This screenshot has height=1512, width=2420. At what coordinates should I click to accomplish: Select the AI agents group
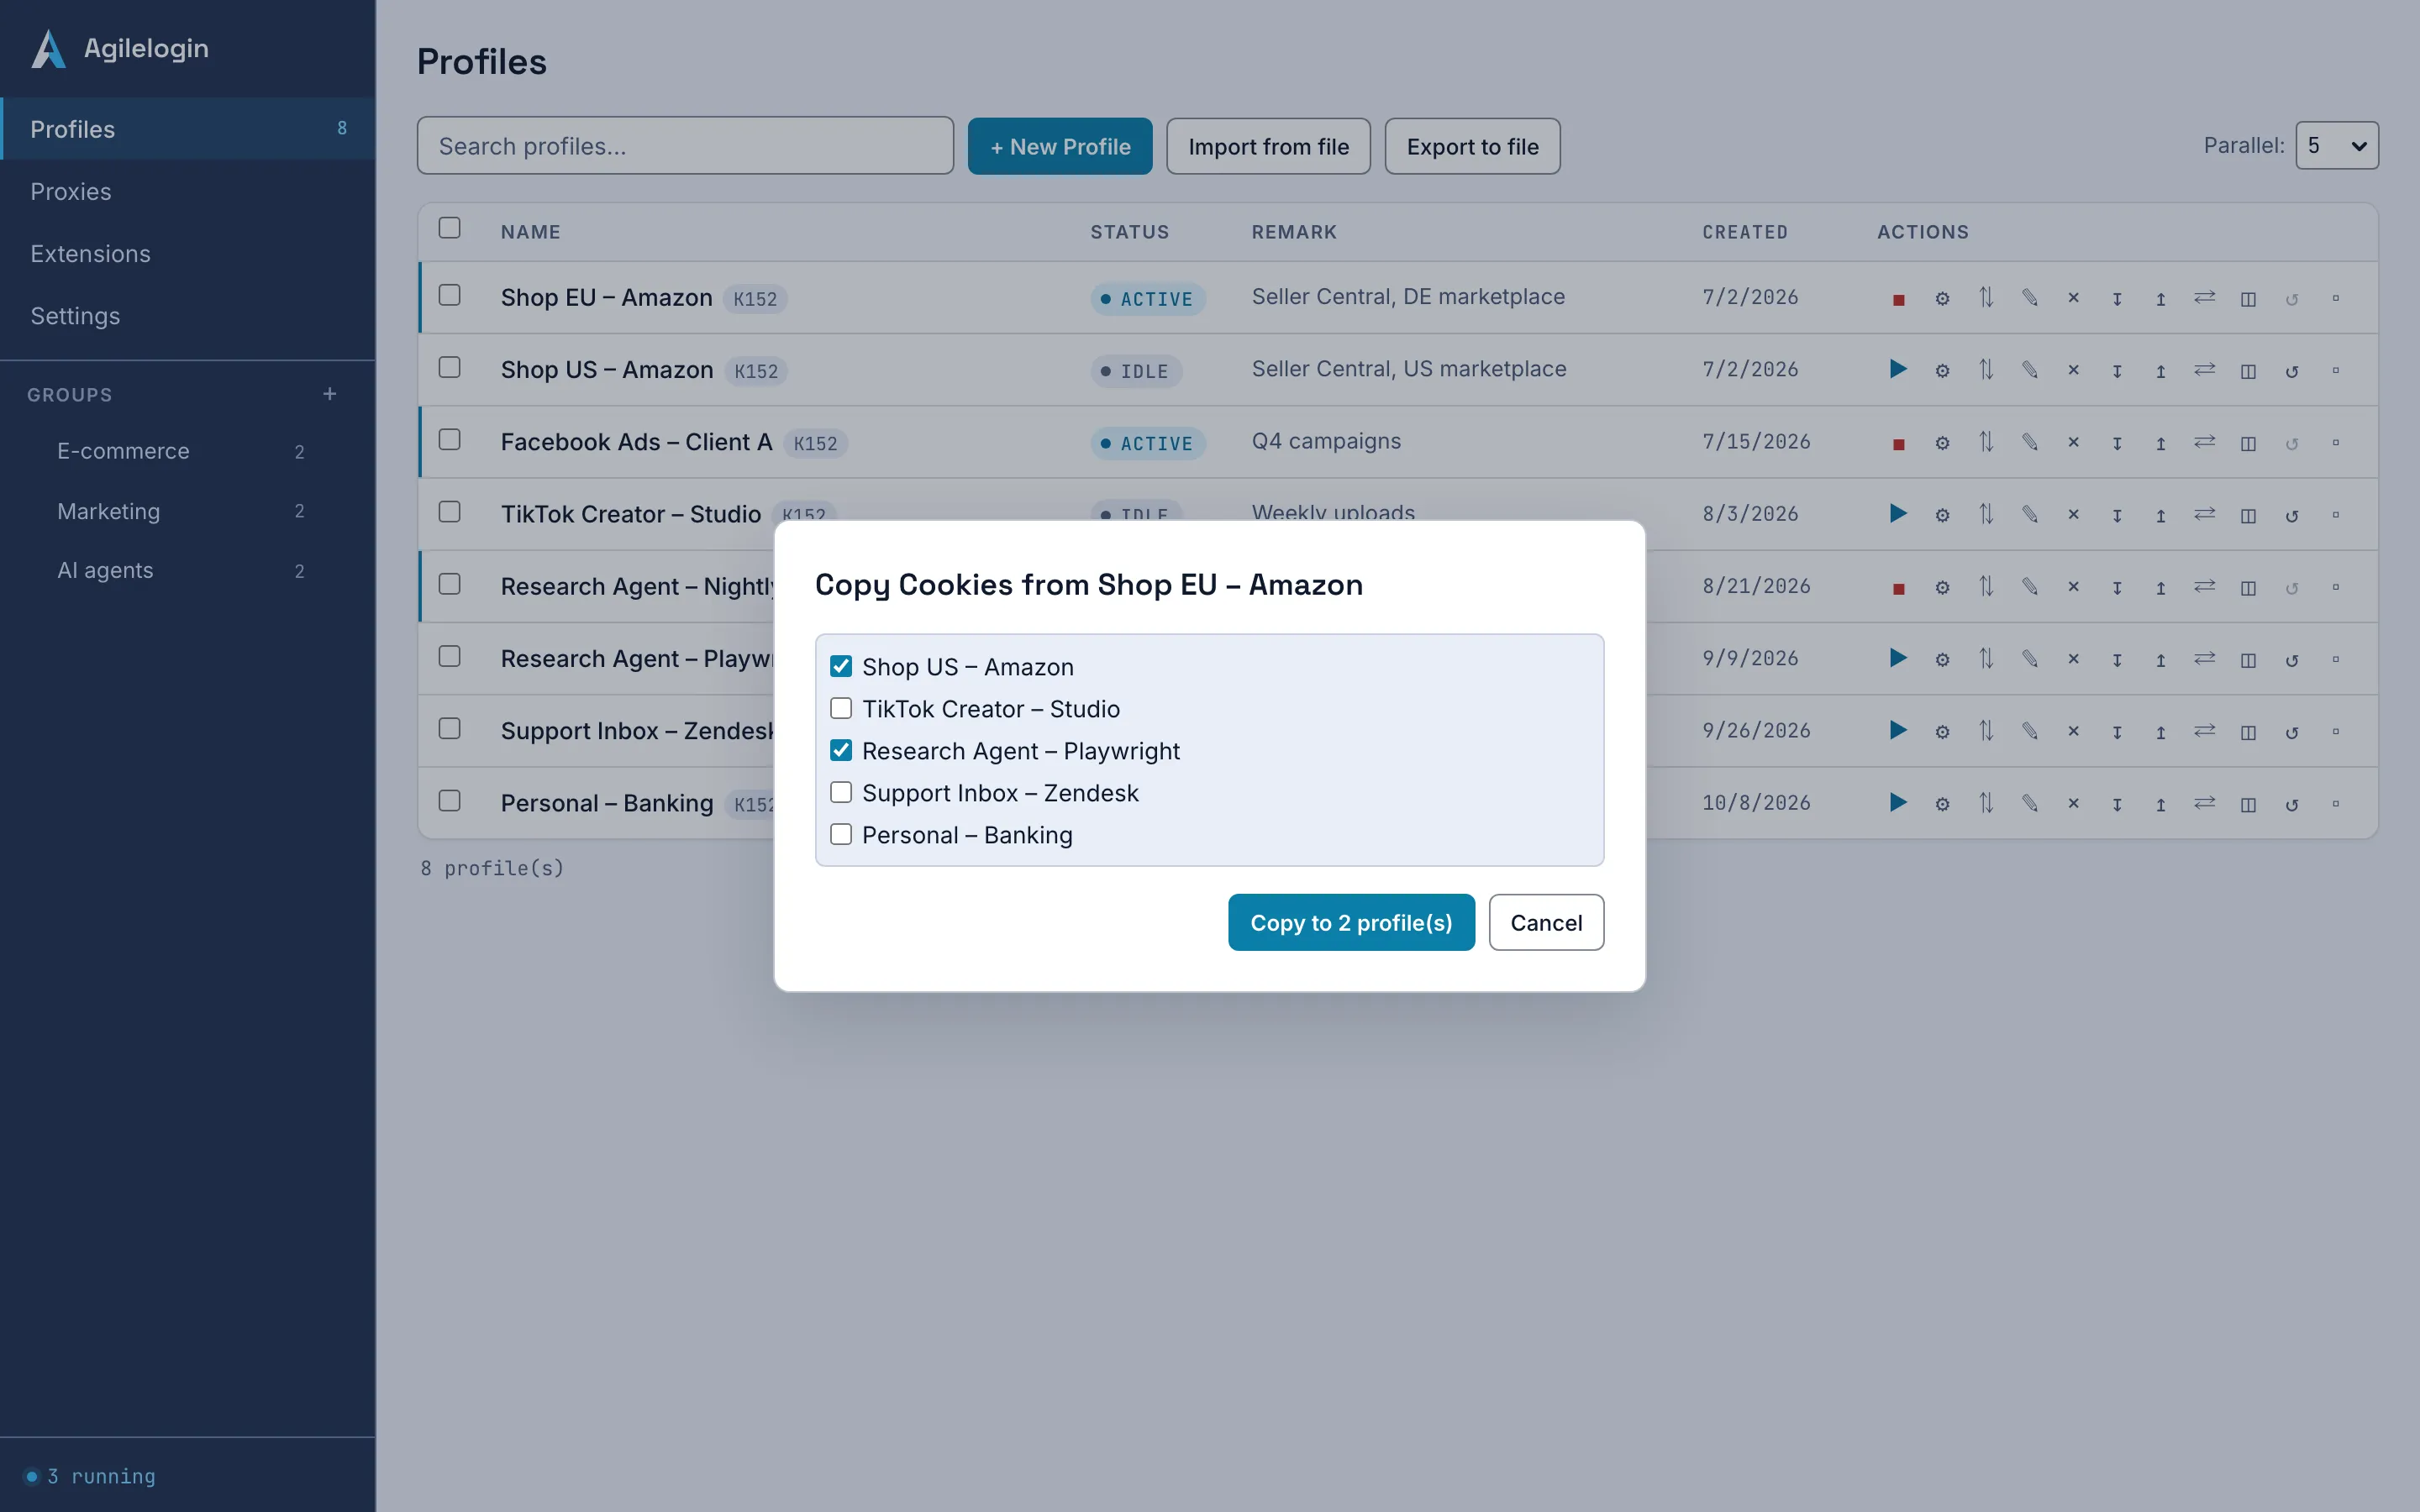tap(180, 570)
